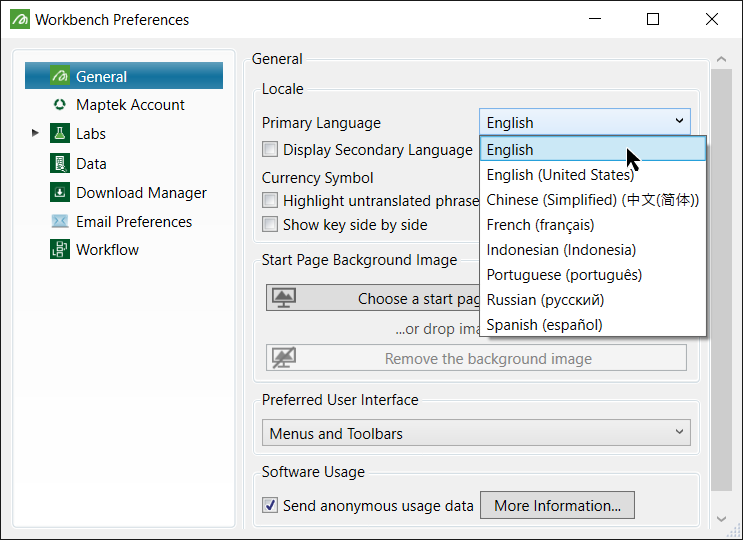Disable Send anonymous usage data
The width and height of the screenshot is (743, 540).
270,506
